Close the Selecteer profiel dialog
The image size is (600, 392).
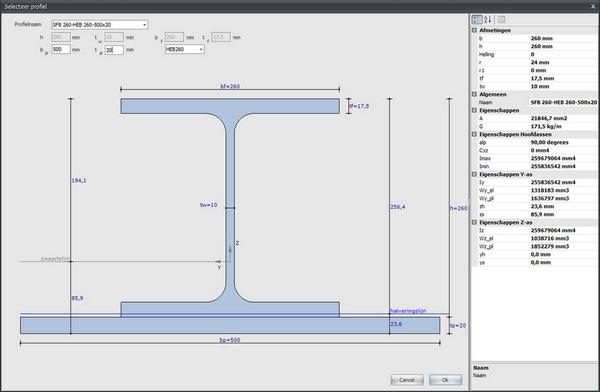pyautogui.click(x=593, y=6)
